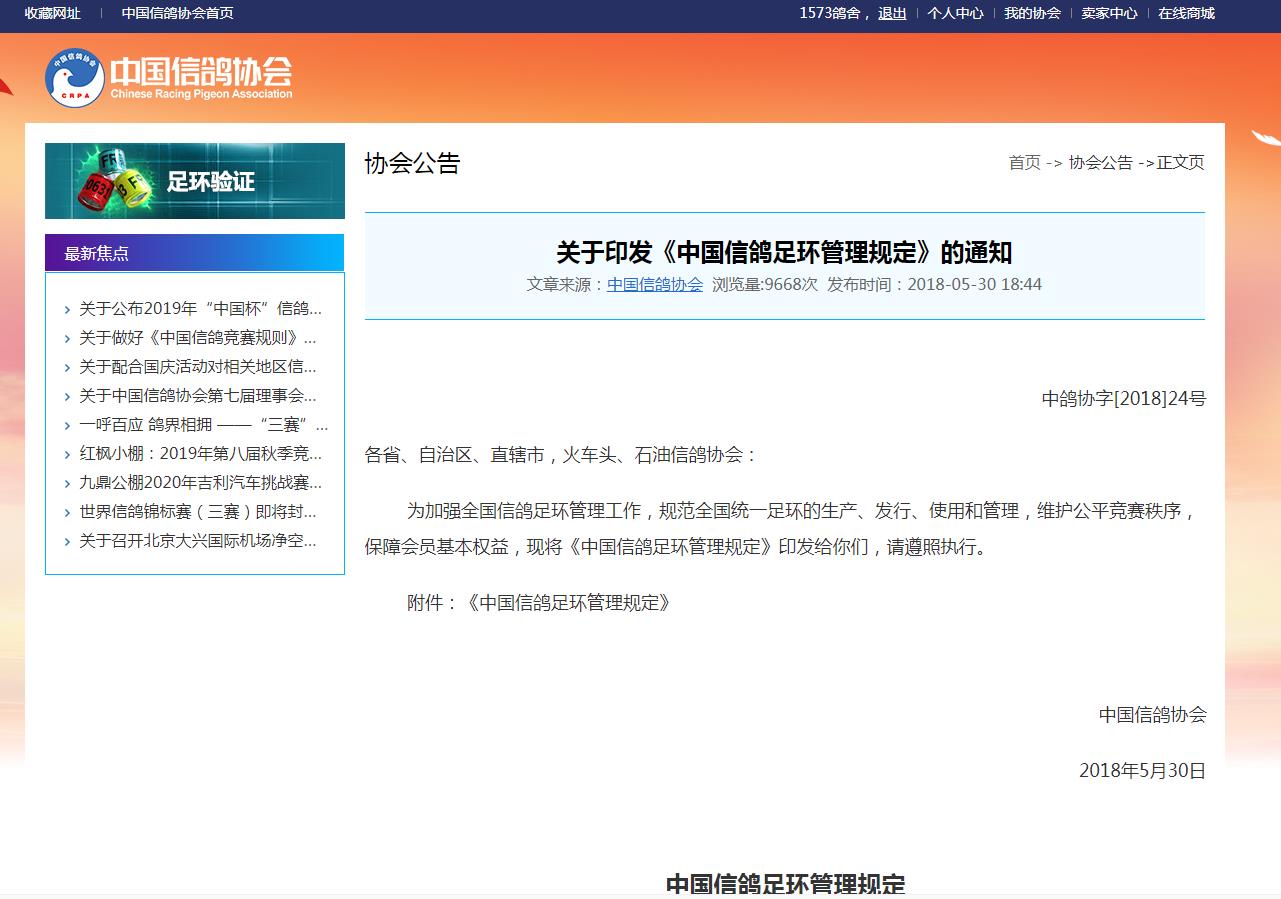Open news 红枫小棚：2019年第八届秋季竞

pos(200,454)
